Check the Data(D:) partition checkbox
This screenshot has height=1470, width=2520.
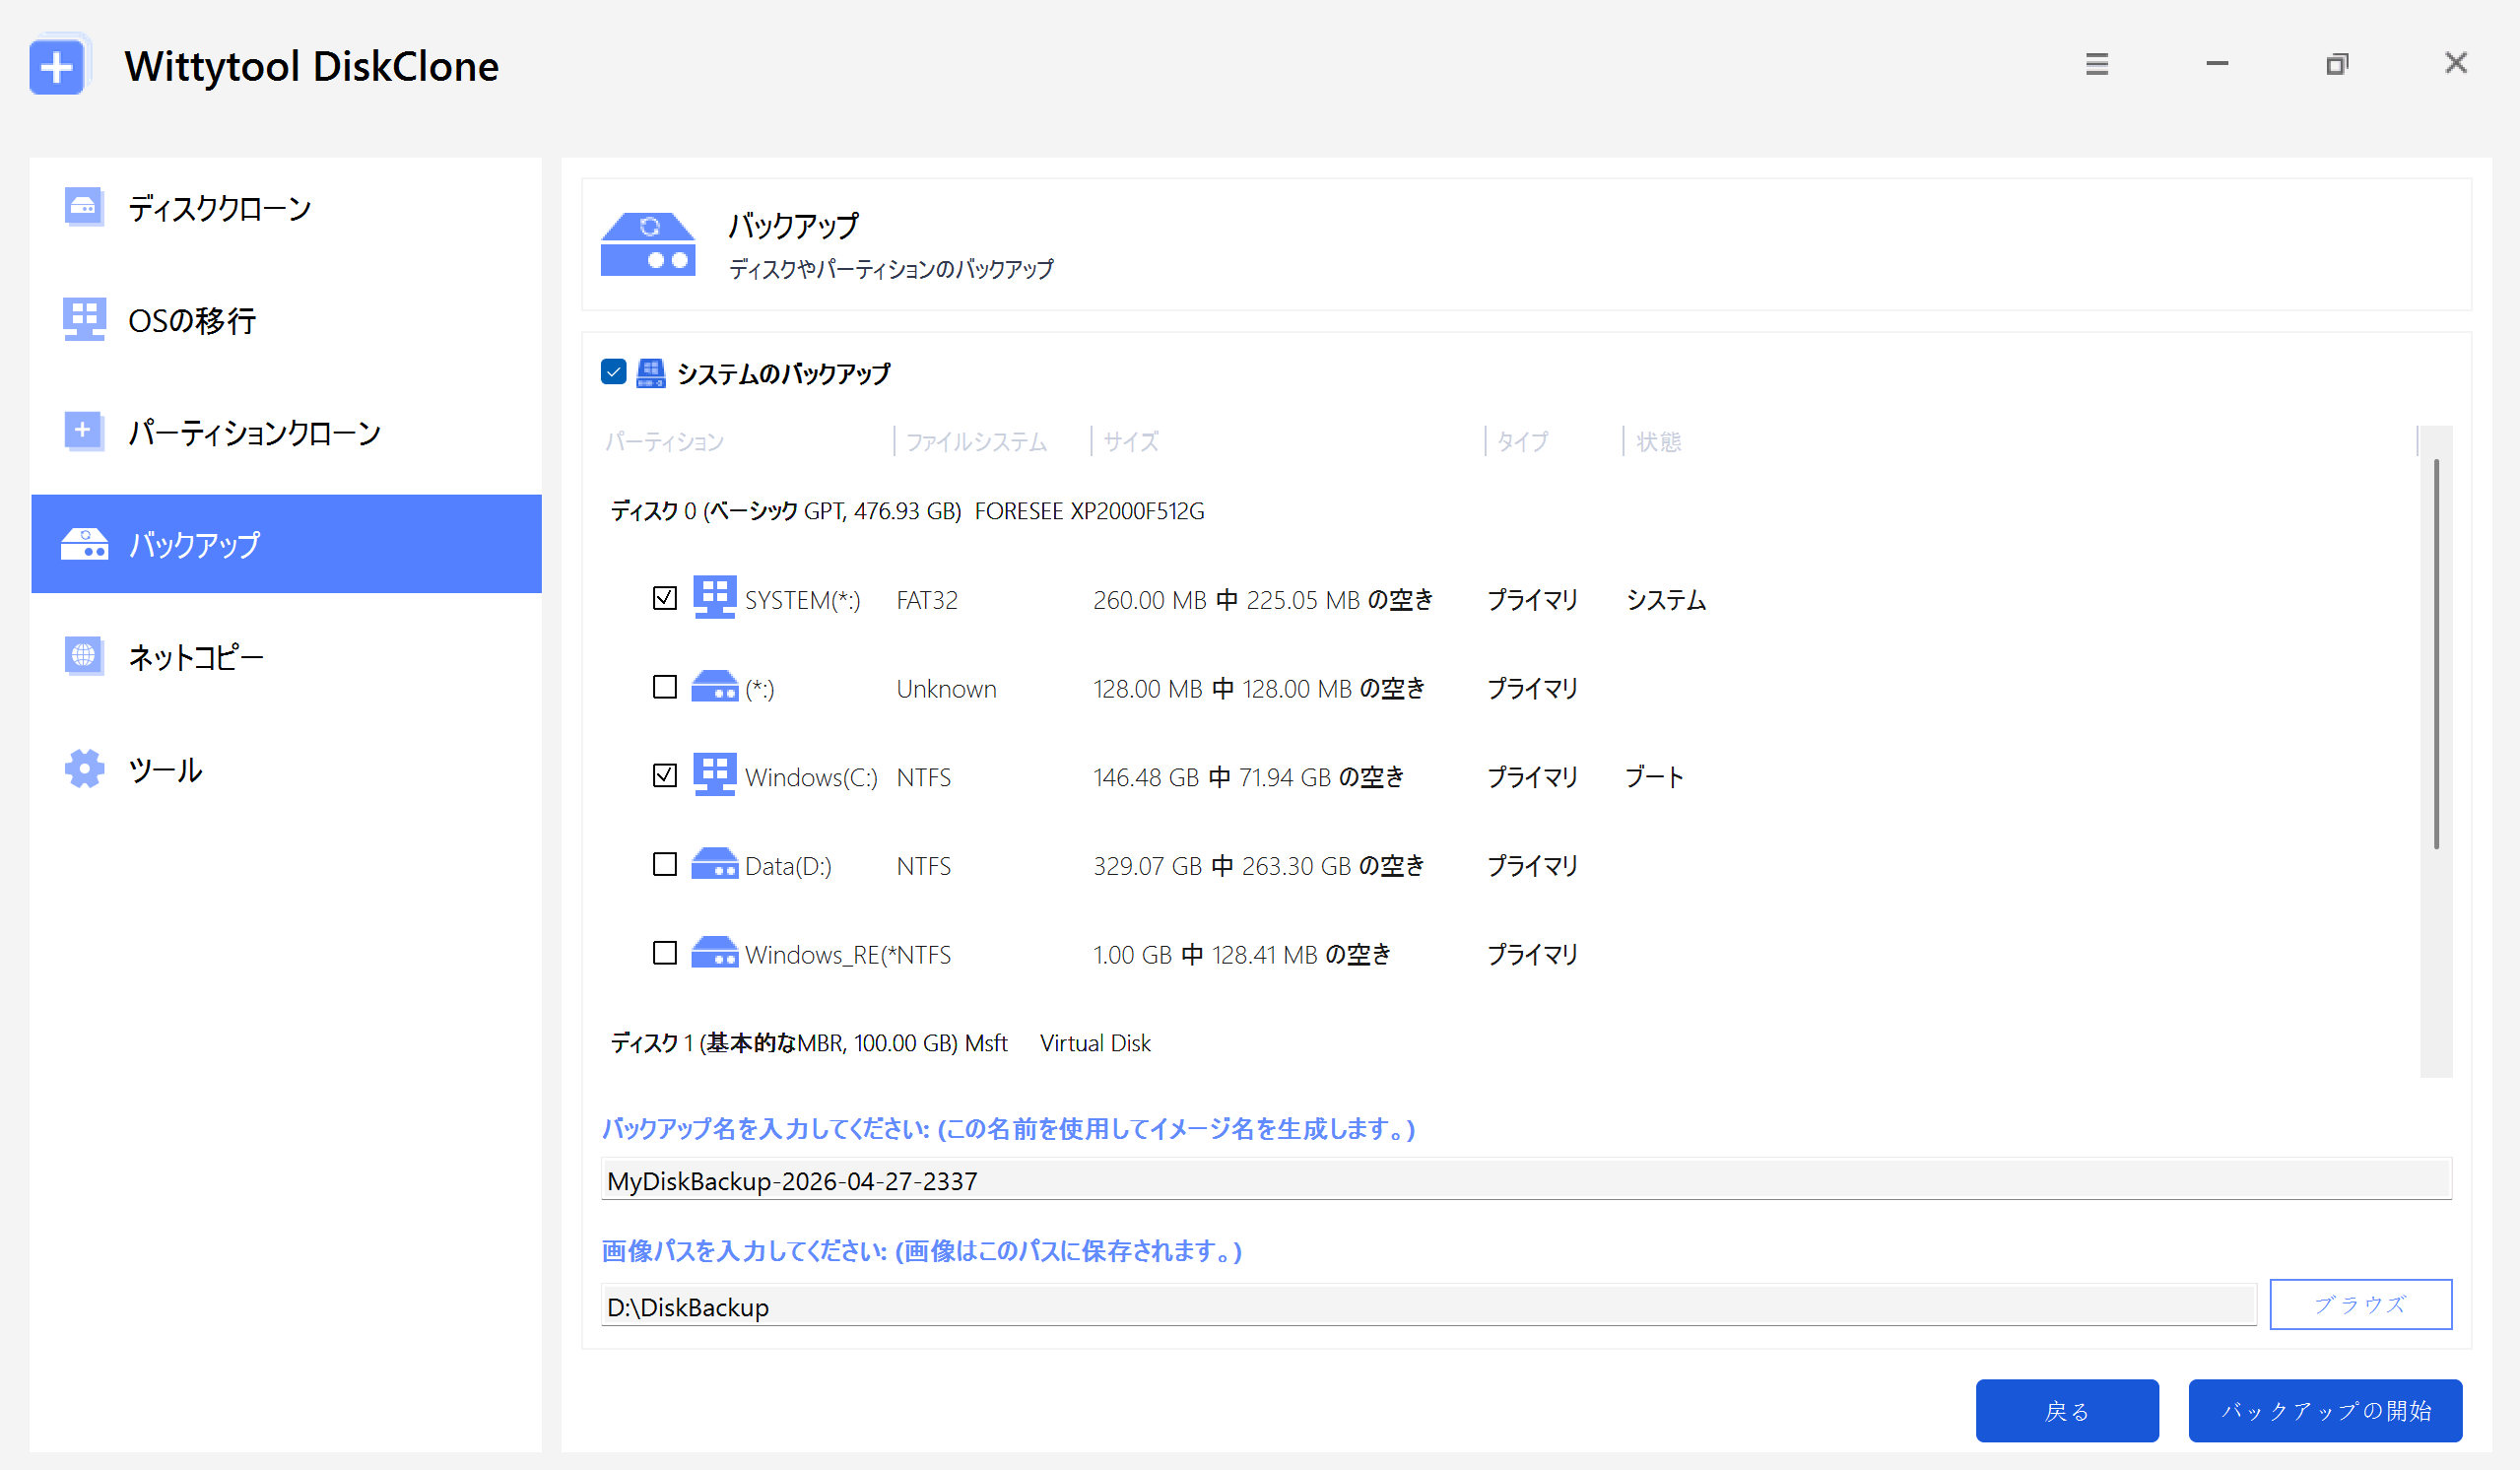(665, 864)
